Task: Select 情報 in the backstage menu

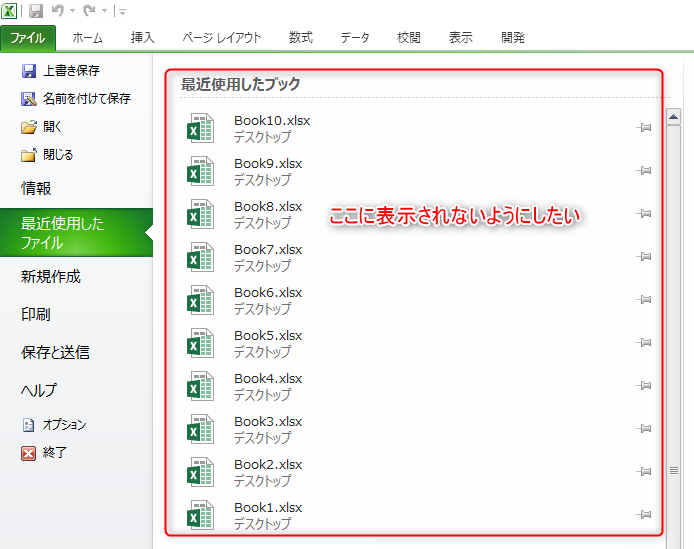Action: (x=36, y=189)
